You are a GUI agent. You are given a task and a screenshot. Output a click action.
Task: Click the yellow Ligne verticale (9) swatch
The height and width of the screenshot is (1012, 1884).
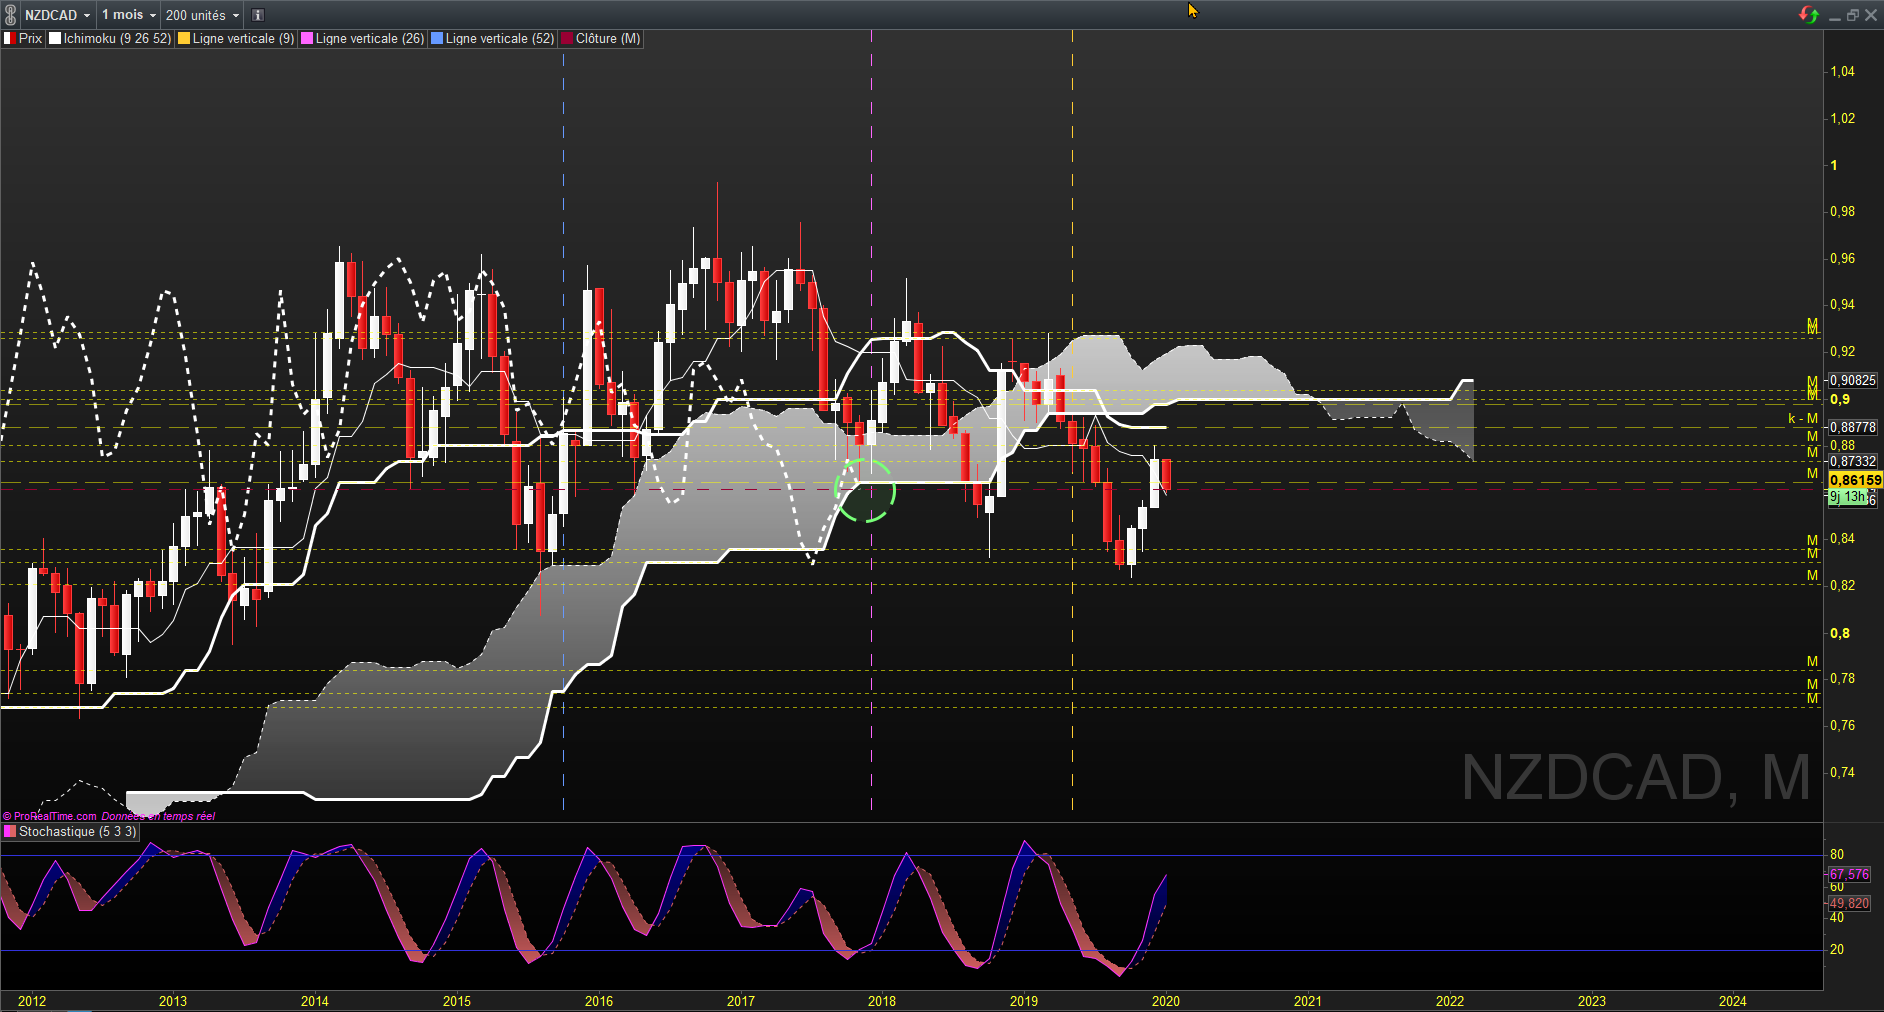184,39
